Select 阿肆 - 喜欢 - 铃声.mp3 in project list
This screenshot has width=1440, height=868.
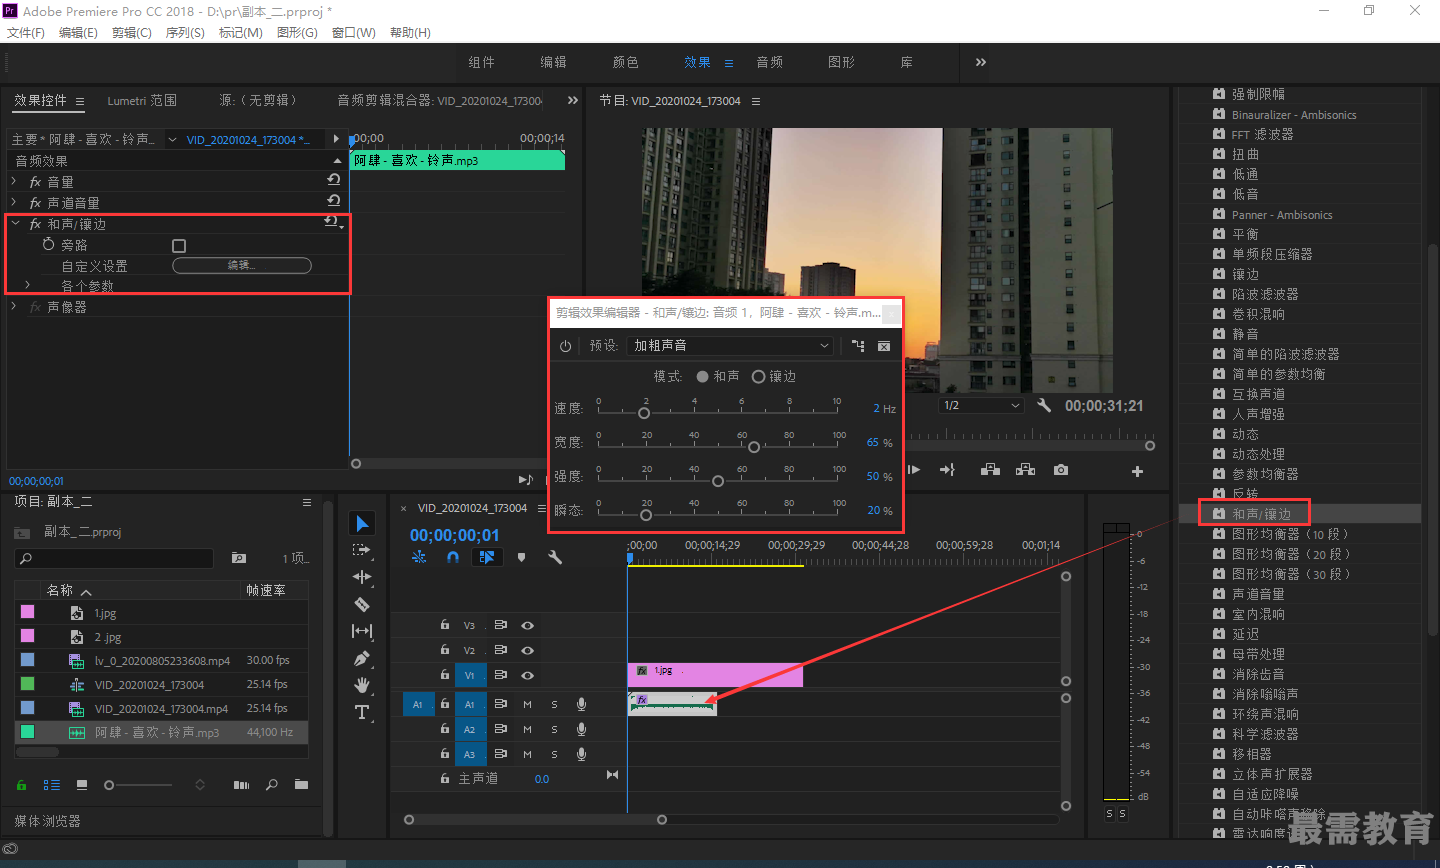coord(161,732)
